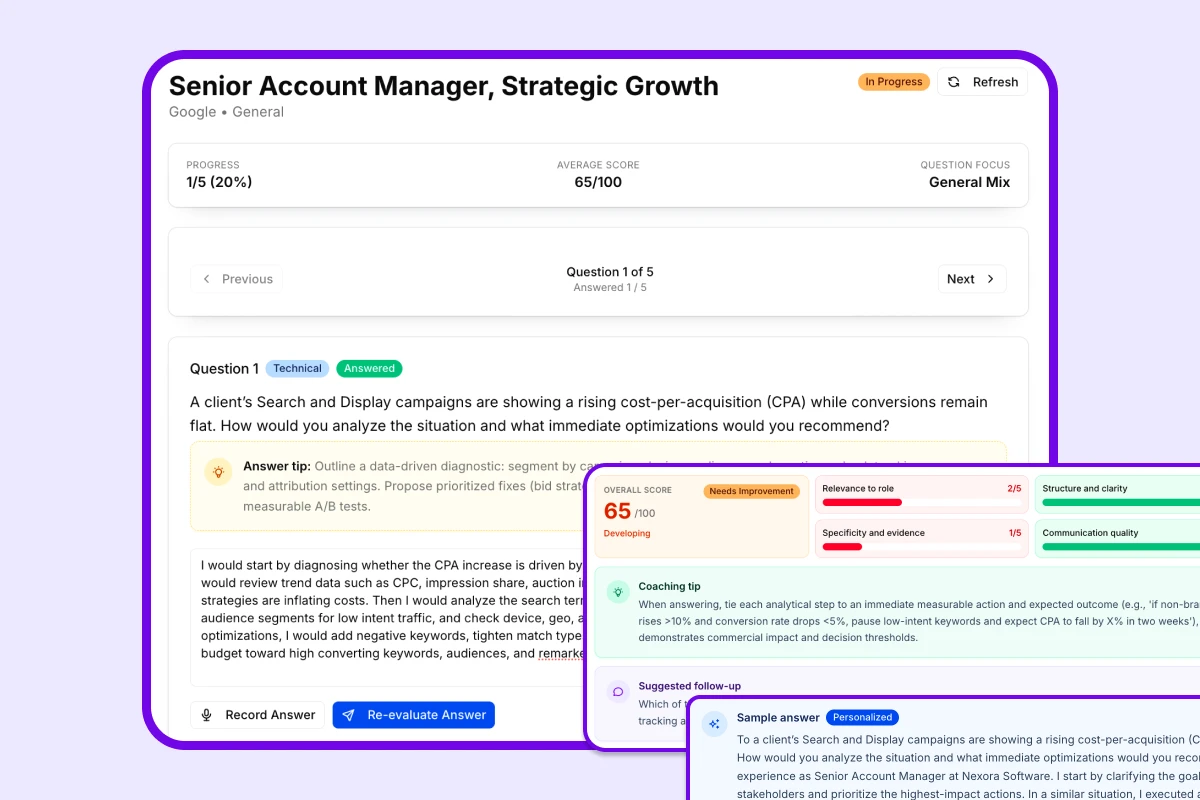
Task: Go to the Previous question
Action: tap(237, 279)
